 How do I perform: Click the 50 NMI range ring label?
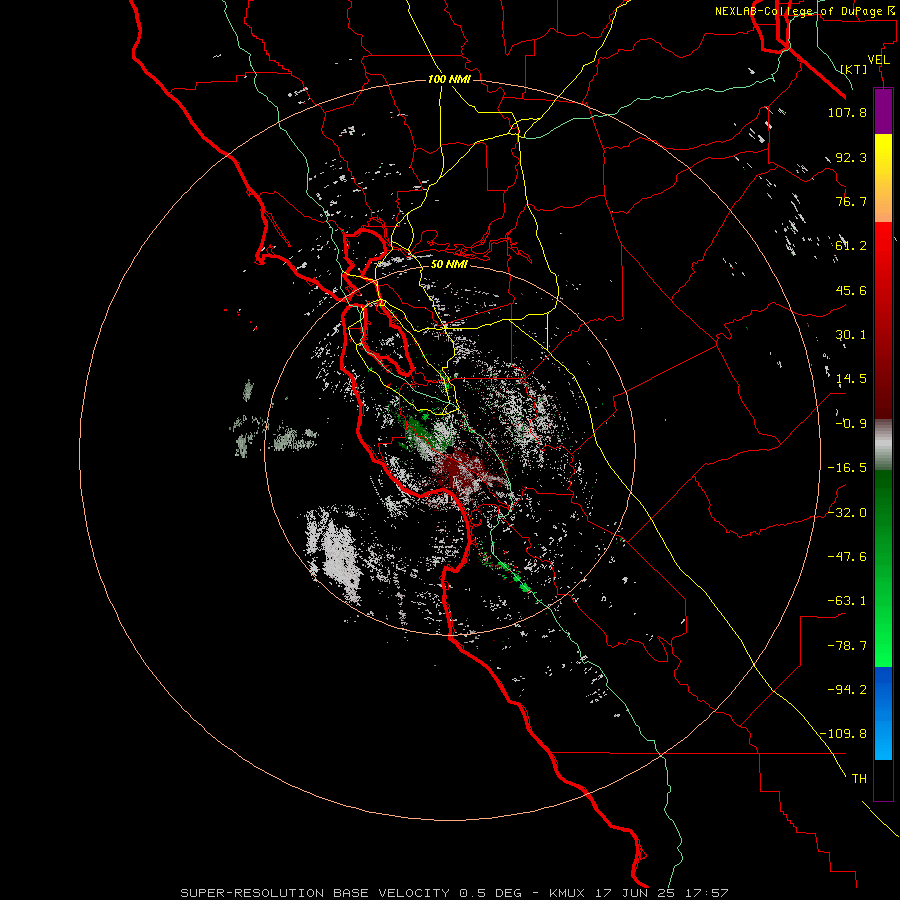(449, 264)
